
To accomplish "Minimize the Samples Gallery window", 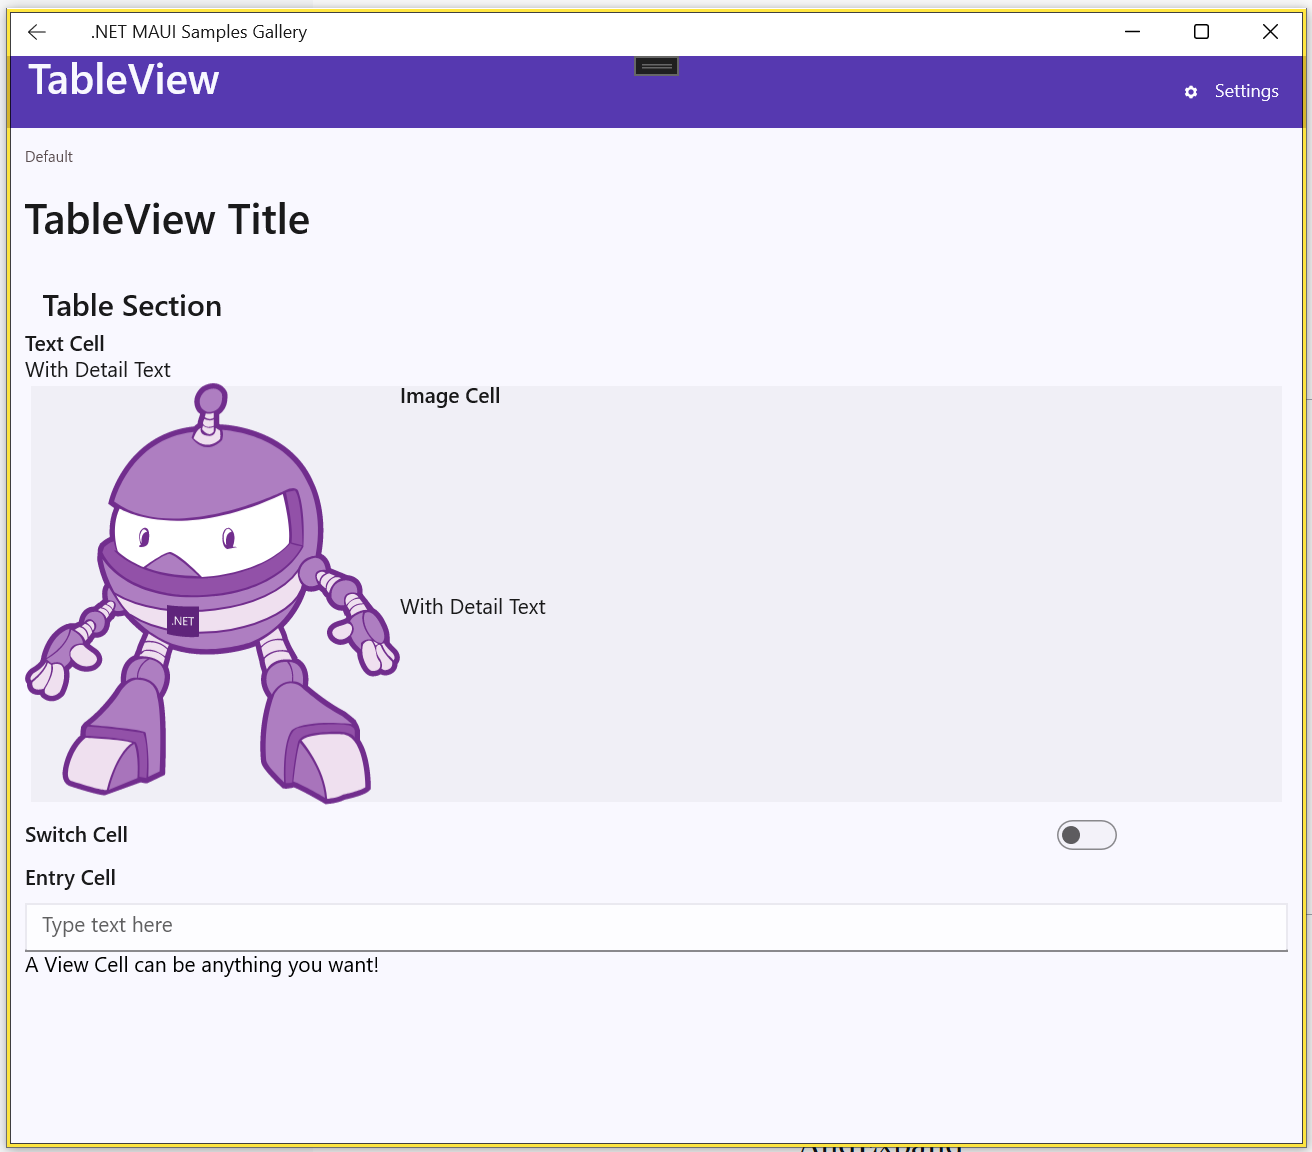I will (x=1132, y=32).
